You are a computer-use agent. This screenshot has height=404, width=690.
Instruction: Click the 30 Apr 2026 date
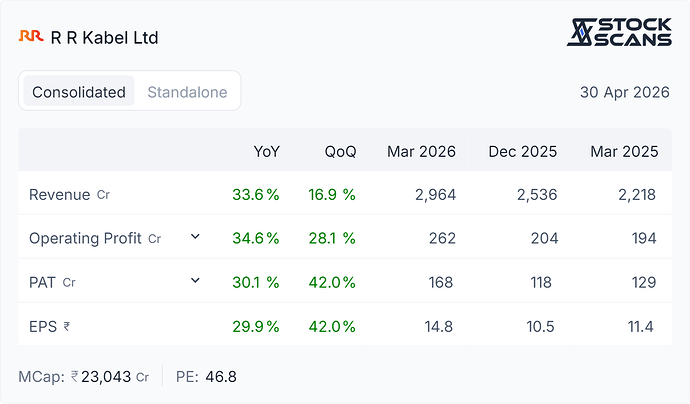tap(624, 92)
